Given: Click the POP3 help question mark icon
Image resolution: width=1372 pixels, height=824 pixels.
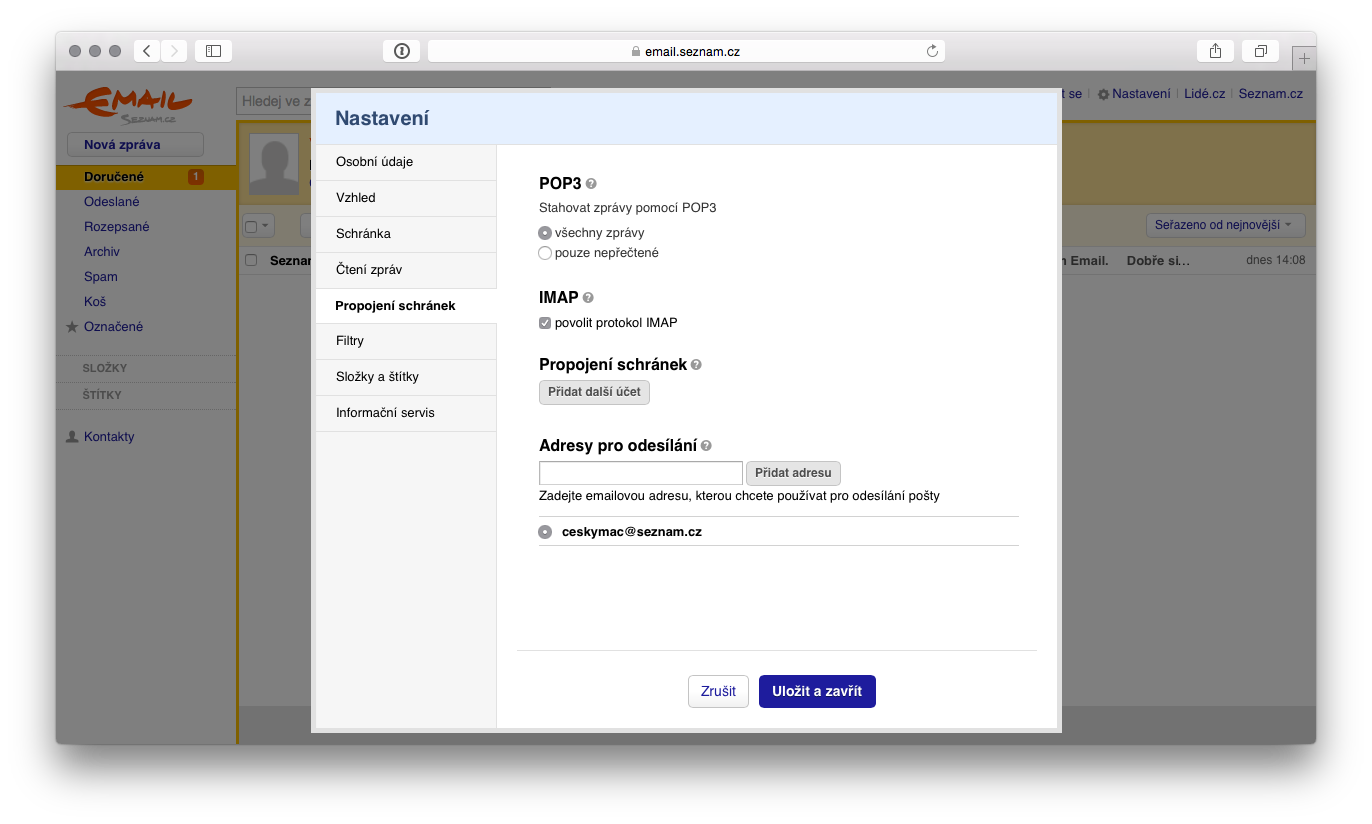Looking at the screenshot, I should pos(591,184).
